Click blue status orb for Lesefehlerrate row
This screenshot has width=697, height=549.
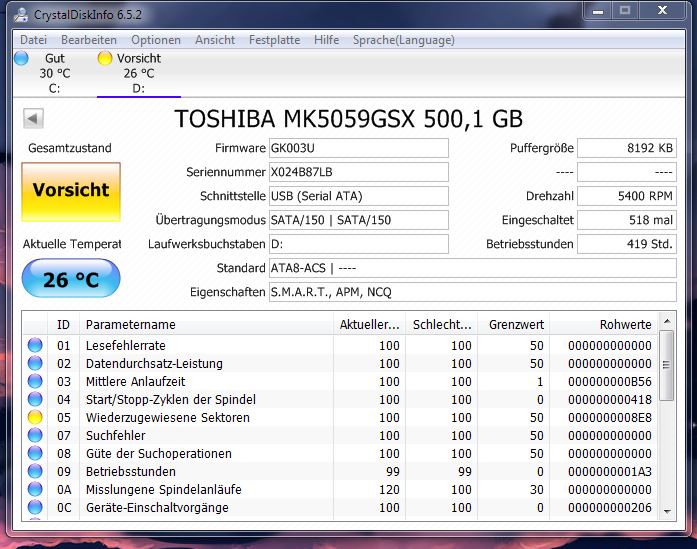(x=35, y=345)
